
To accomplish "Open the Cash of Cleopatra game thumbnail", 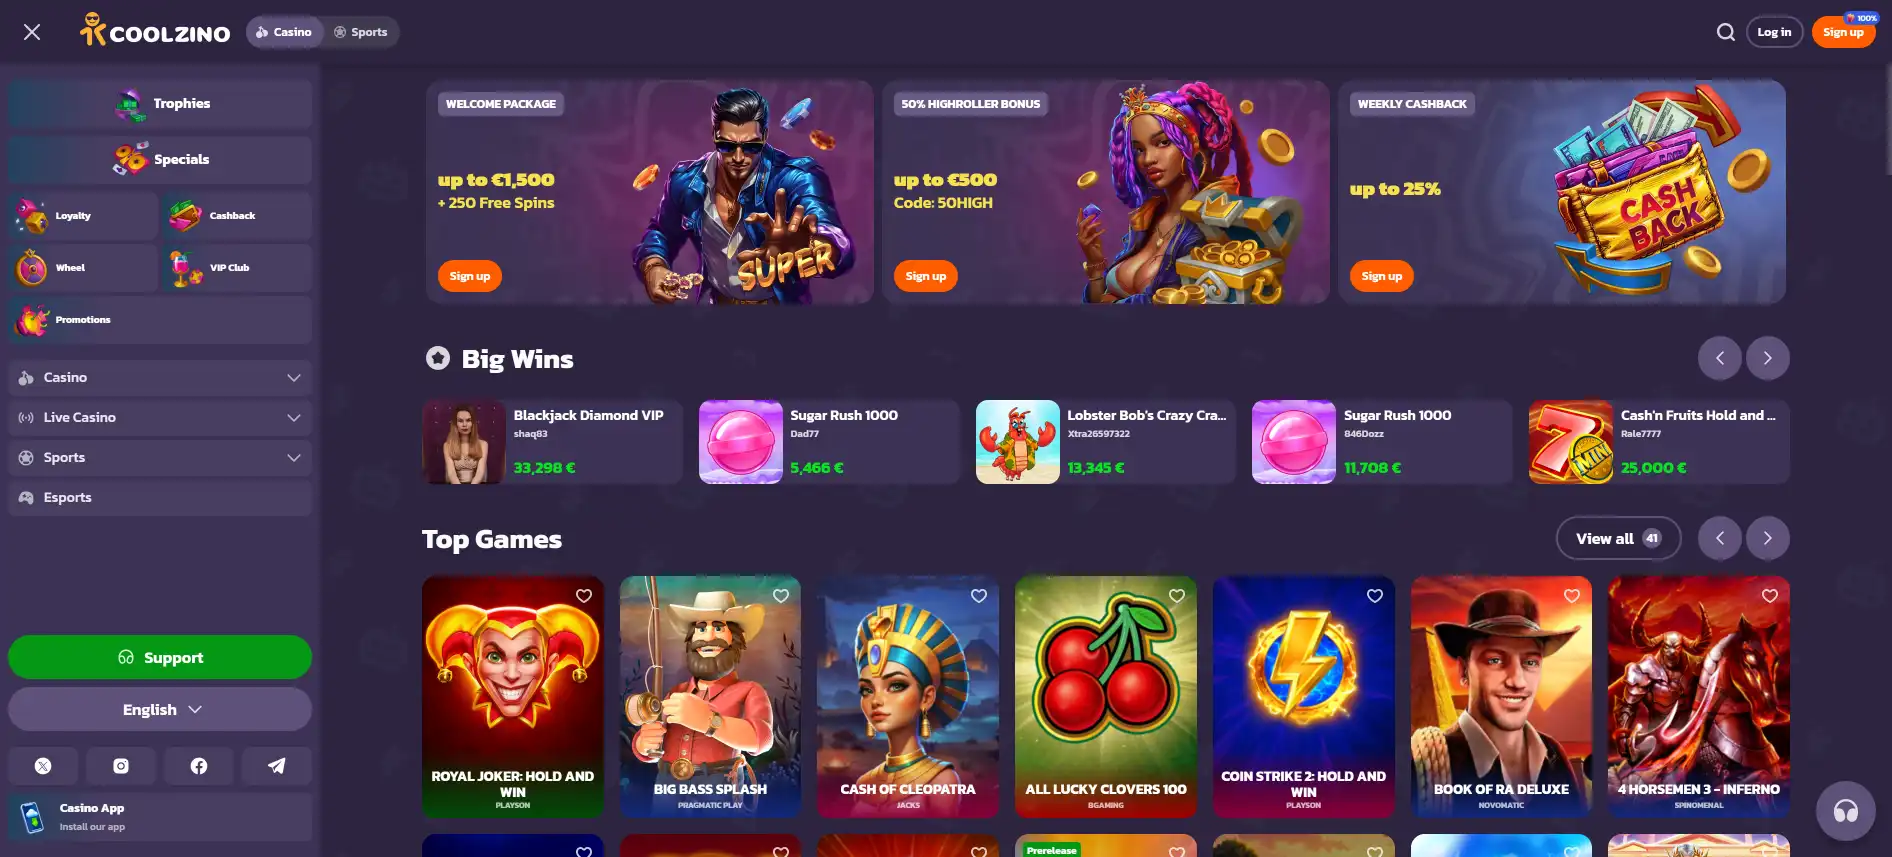I will click(908, 697).
